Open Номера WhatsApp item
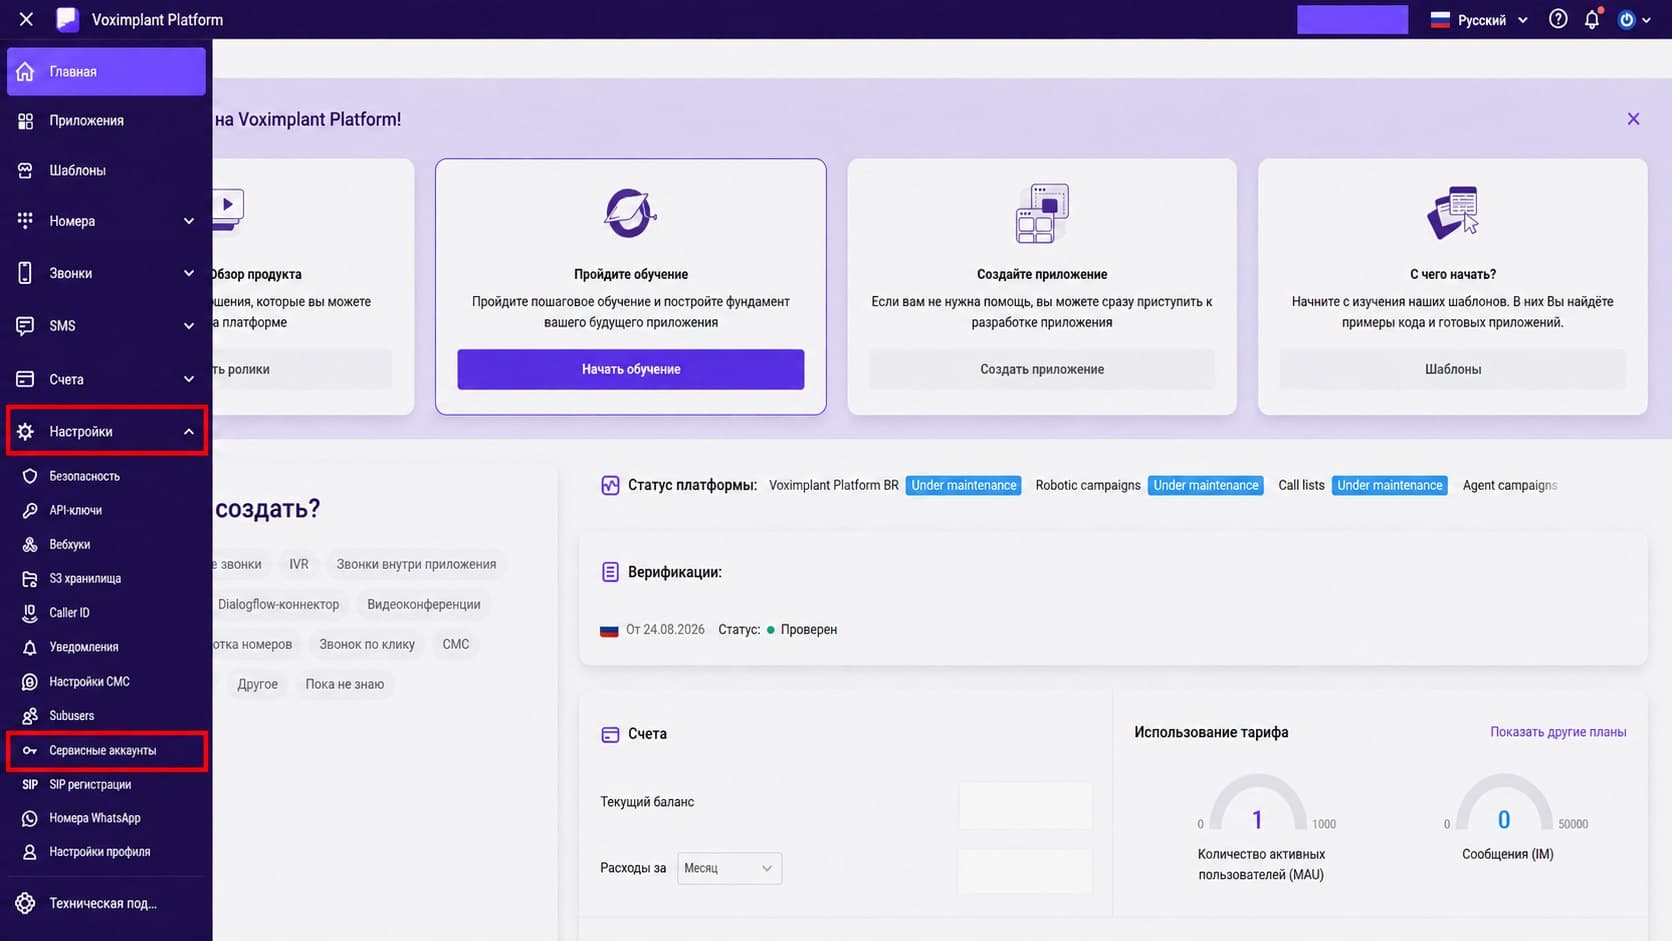This screenshot has height=941, width=1672. pos(106,818)
